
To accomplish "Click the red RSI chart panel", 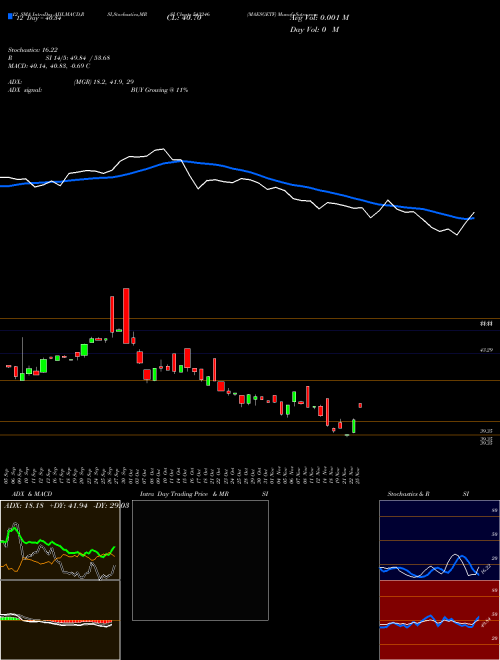I will (x=439, y=620).
